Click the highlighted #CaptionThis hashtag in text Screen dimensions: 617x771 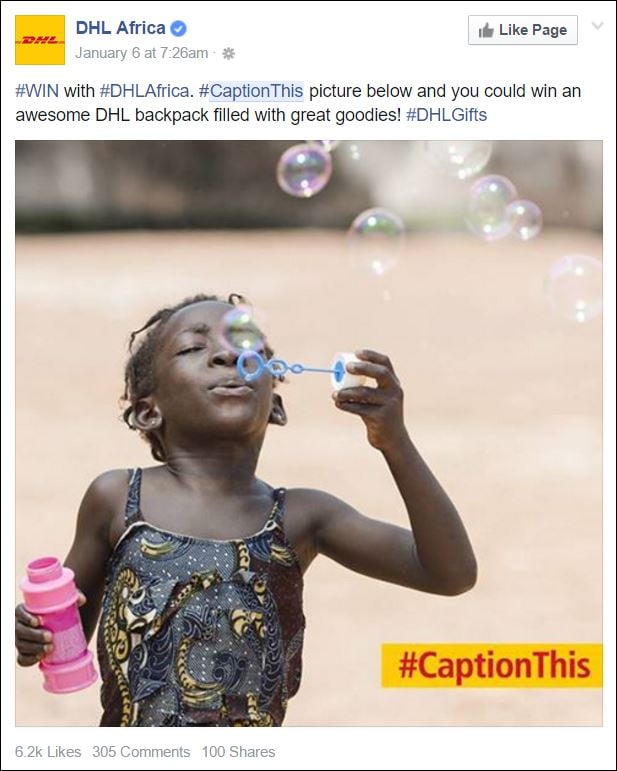click(251, 91)
